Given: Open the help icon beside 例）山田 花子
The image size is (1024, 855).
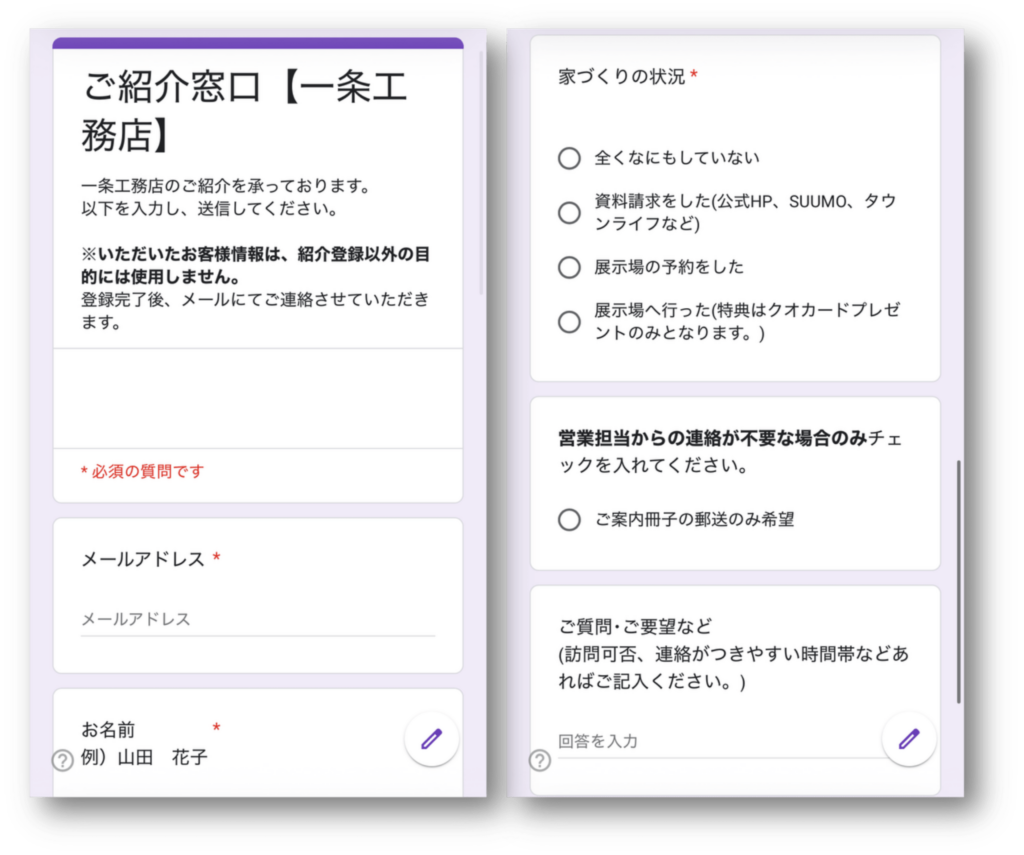Looking at the screenshot, I should tap(62, 761).
